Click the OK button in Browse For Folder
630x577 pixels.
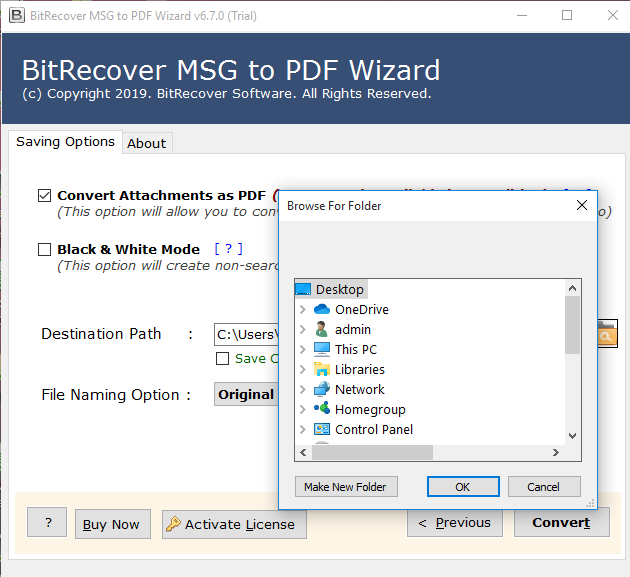click(x=463, y=487)
